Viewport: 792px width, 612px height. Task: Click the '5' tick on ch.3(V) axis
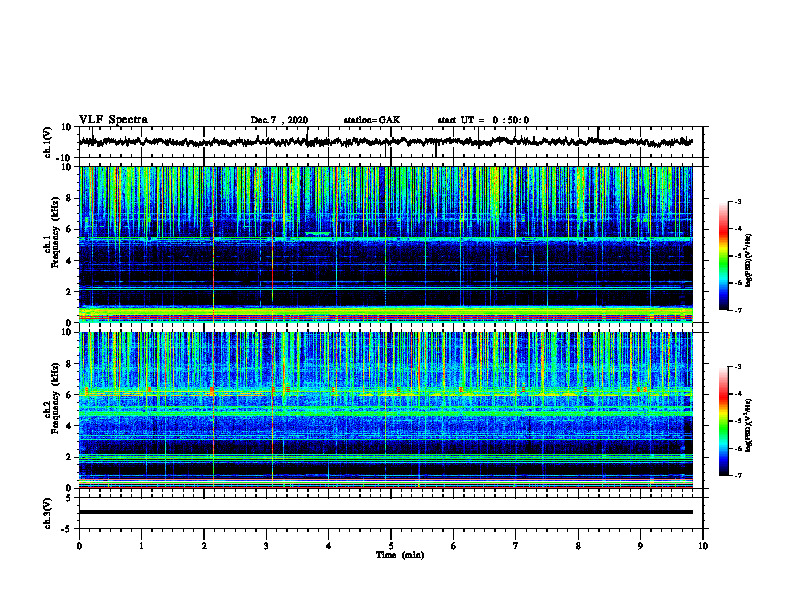coord(69,498)
